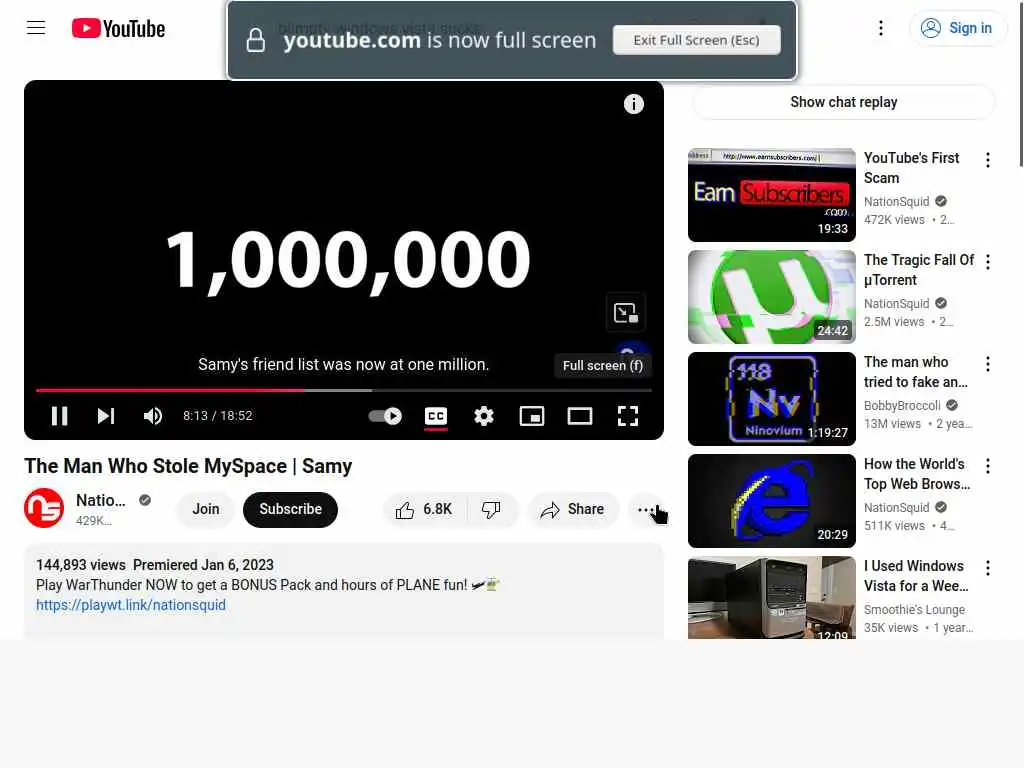Seek on the video progress bar

click(344, 390)
